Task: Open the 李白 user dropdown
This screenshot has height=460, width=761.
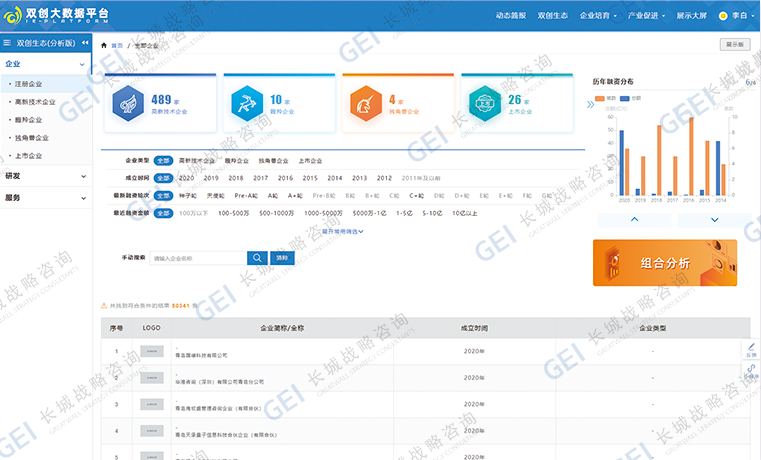Action: pos(743,16)
